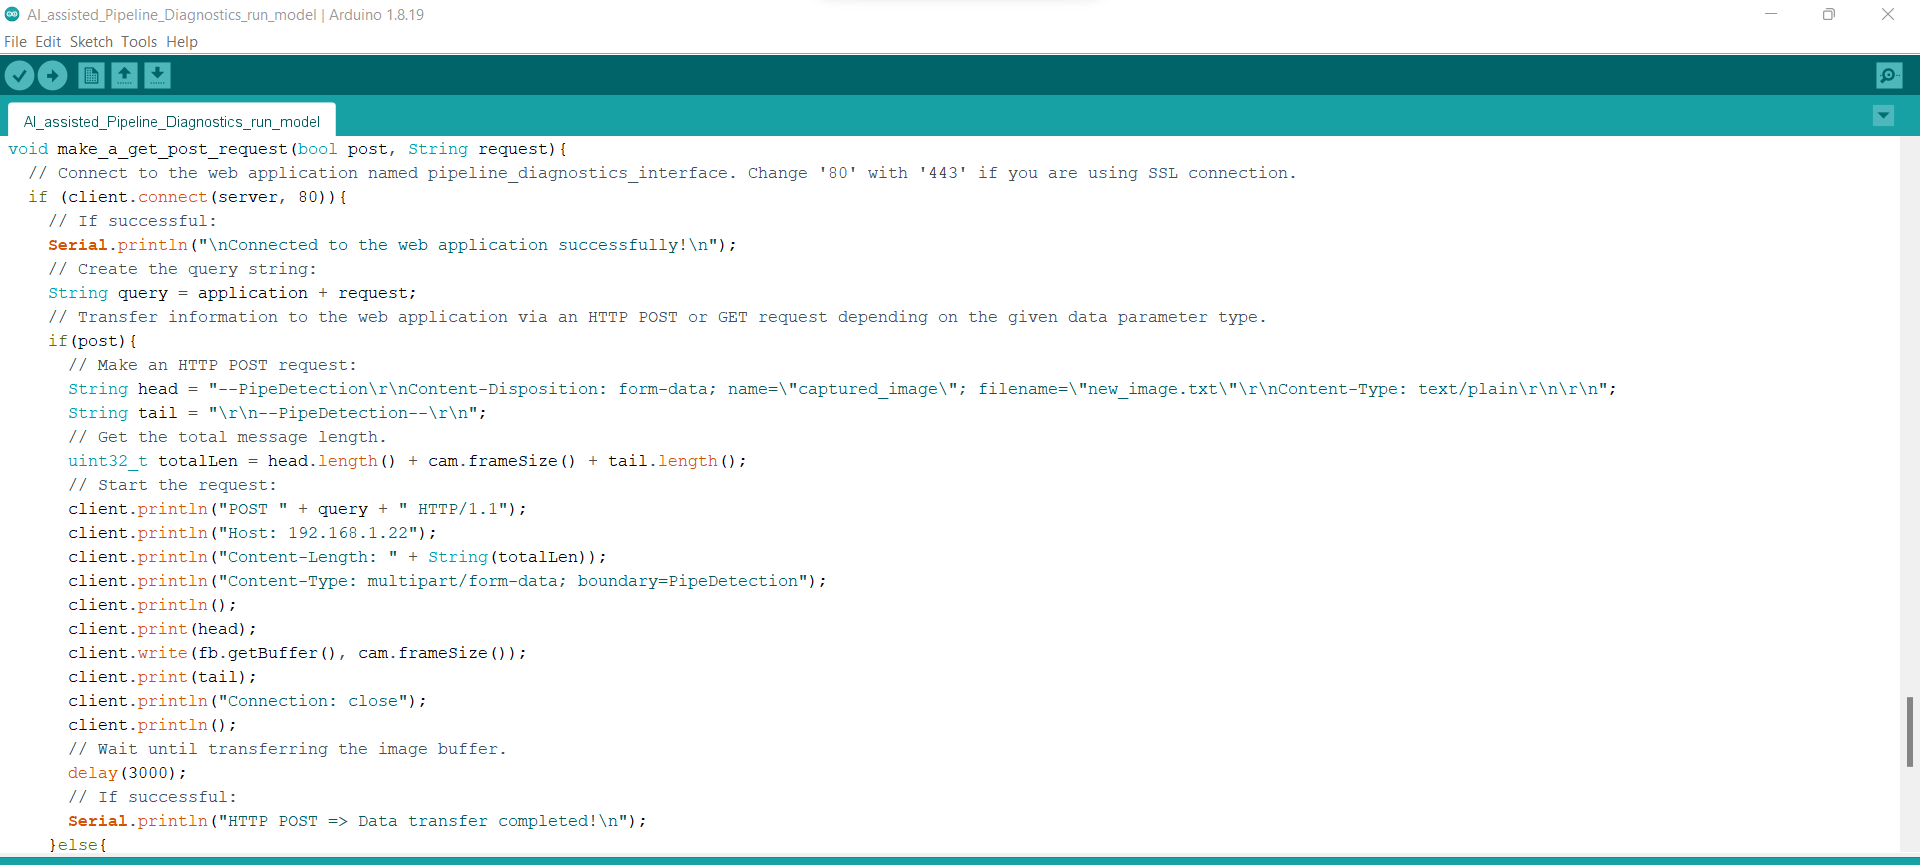Click 'Content-Length' println line
This screenshot has width=1920, height=865.
tap(337, 557)
